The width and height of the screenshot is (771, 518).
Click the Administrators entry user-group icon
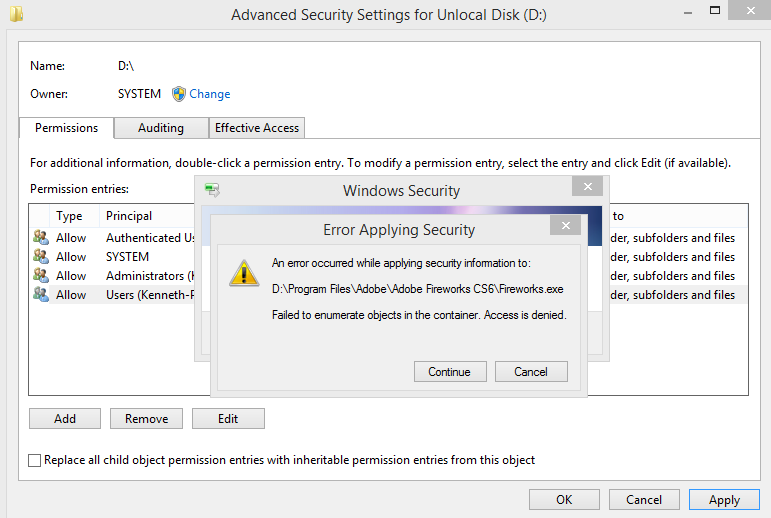click(41, 276)
